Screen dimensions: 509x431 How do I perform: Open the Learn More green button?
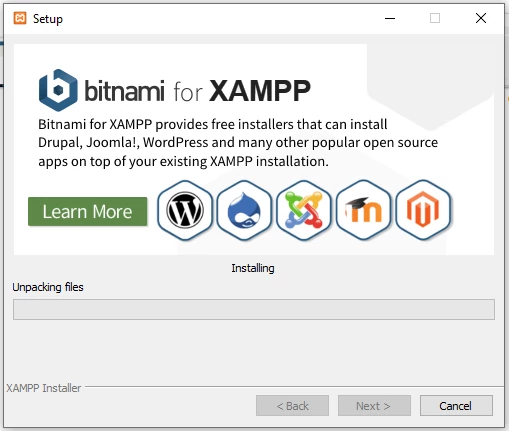(88, 211)
